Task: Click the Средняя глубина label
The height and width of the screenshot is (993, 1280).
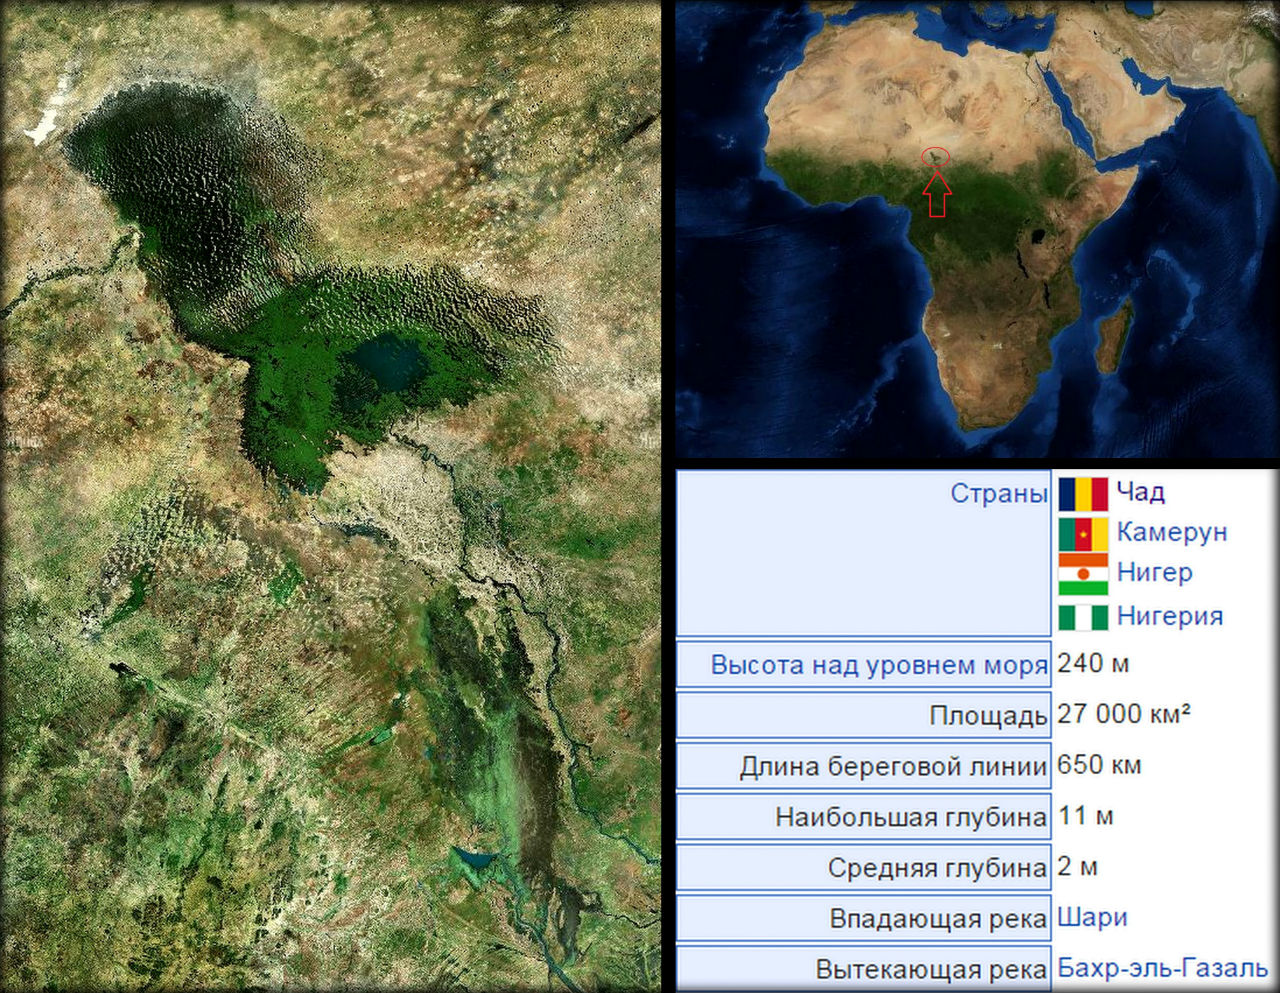Action: click(937, 868)
